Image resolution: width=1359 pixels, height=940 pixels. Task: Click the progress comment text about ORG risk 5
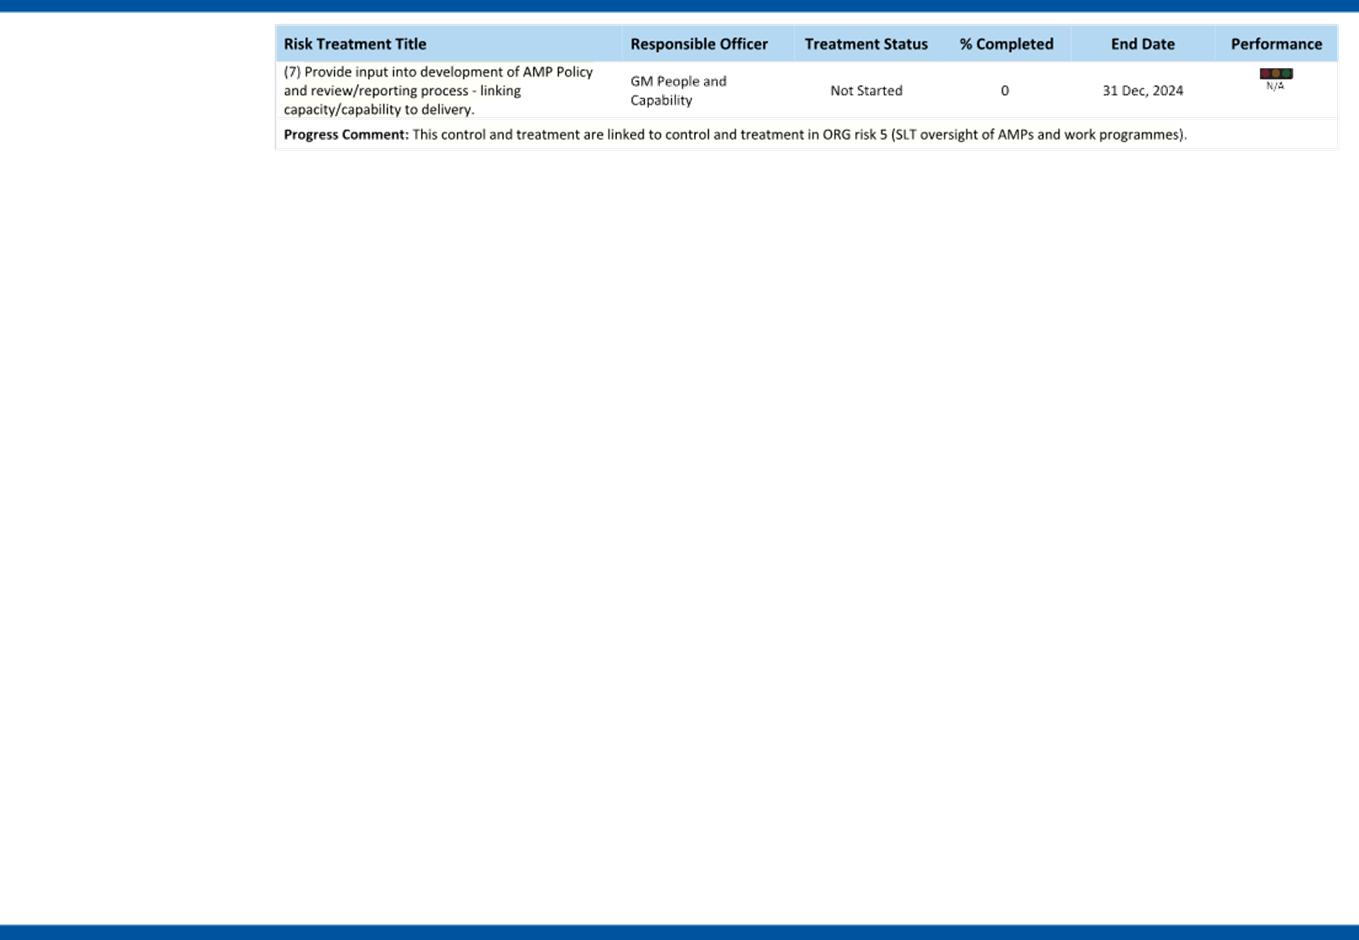pos(796,135)
